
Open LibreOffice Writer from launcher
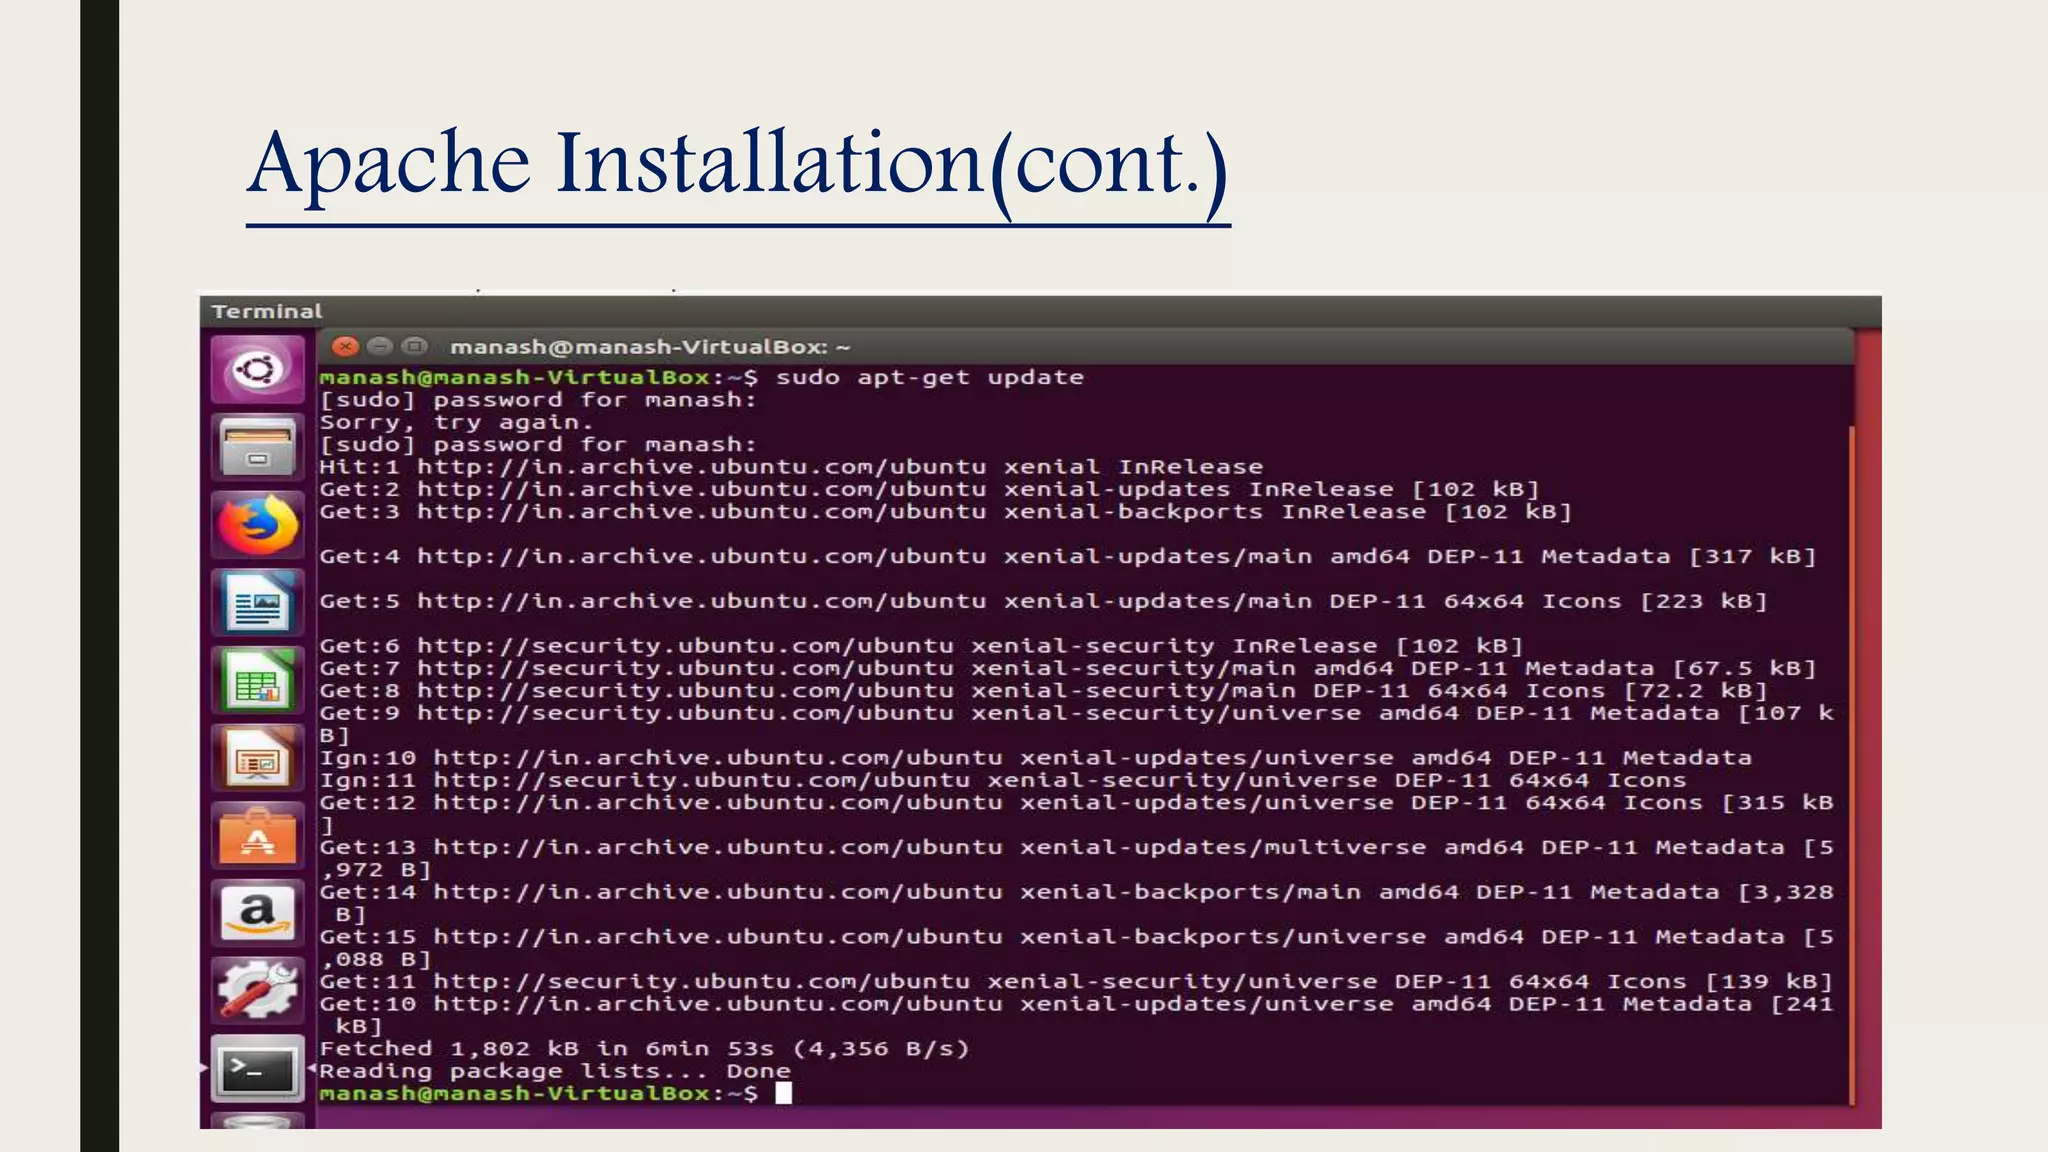click(x=258, y=603)
